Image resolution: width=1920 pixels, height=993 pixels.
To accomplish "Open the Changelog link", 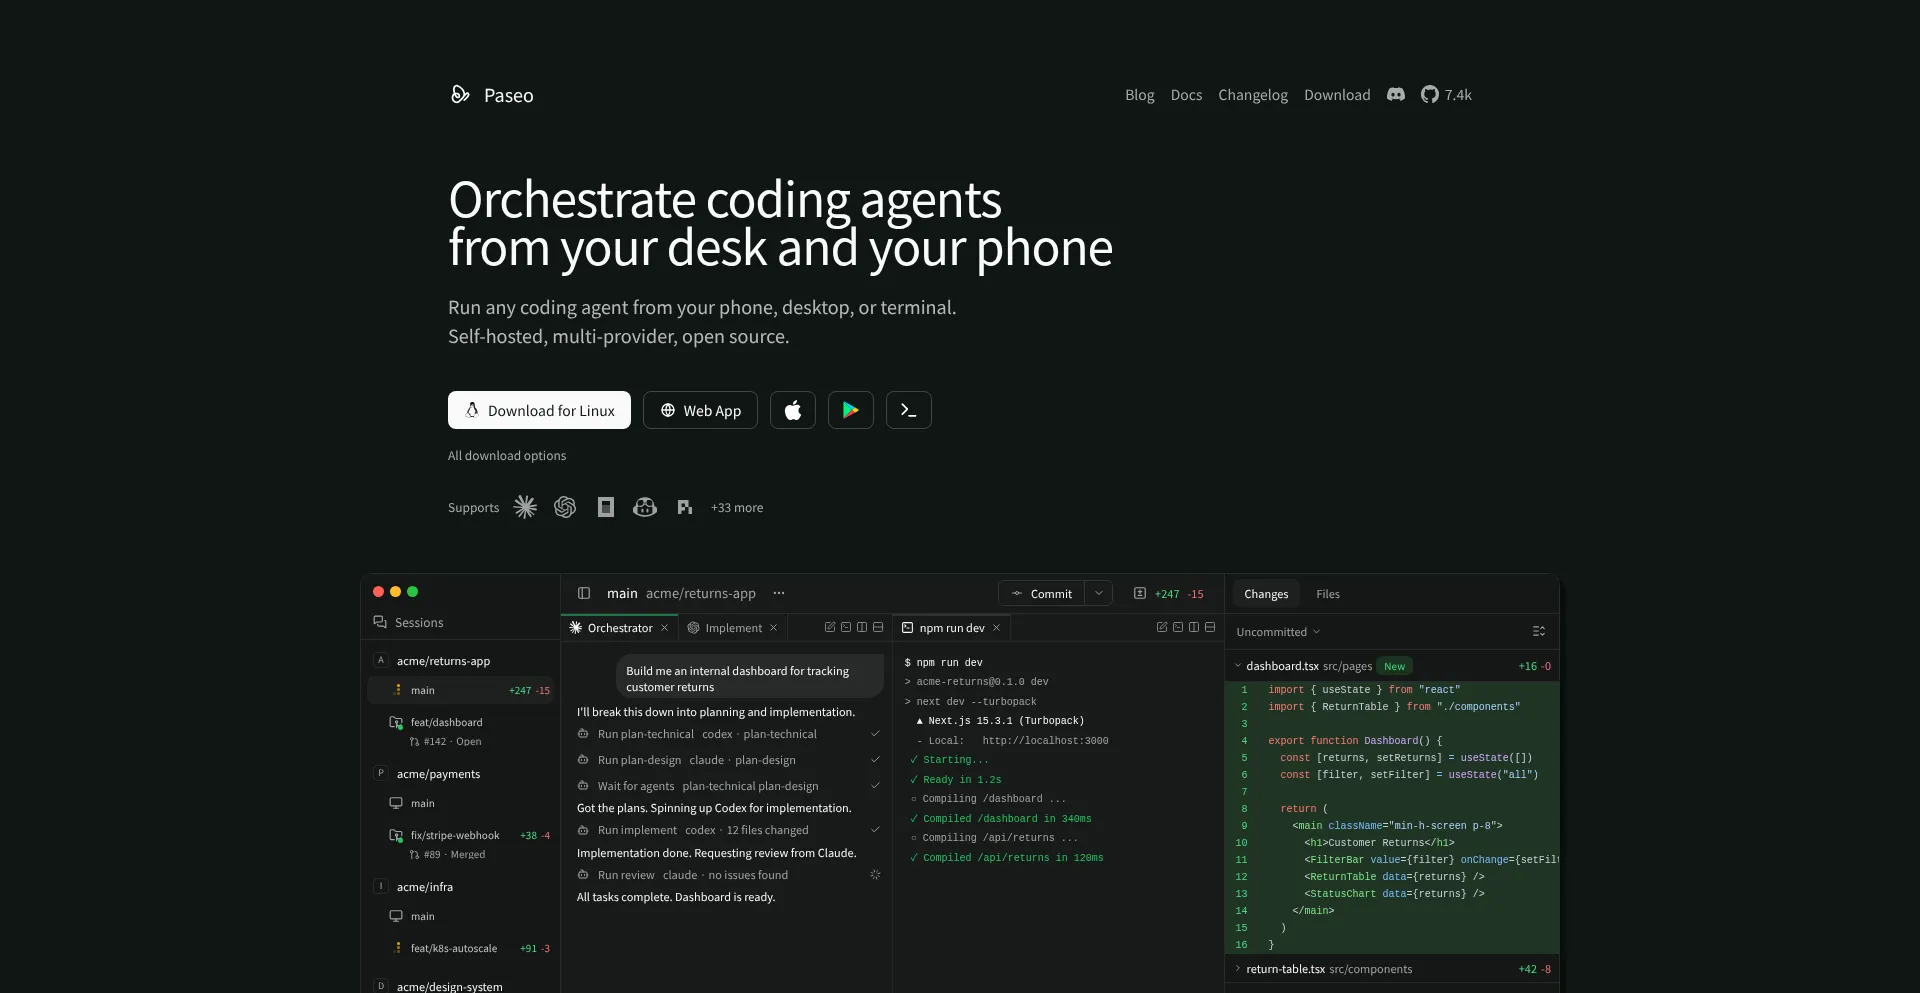I will pyautogui.click(x=1253, y=95).
